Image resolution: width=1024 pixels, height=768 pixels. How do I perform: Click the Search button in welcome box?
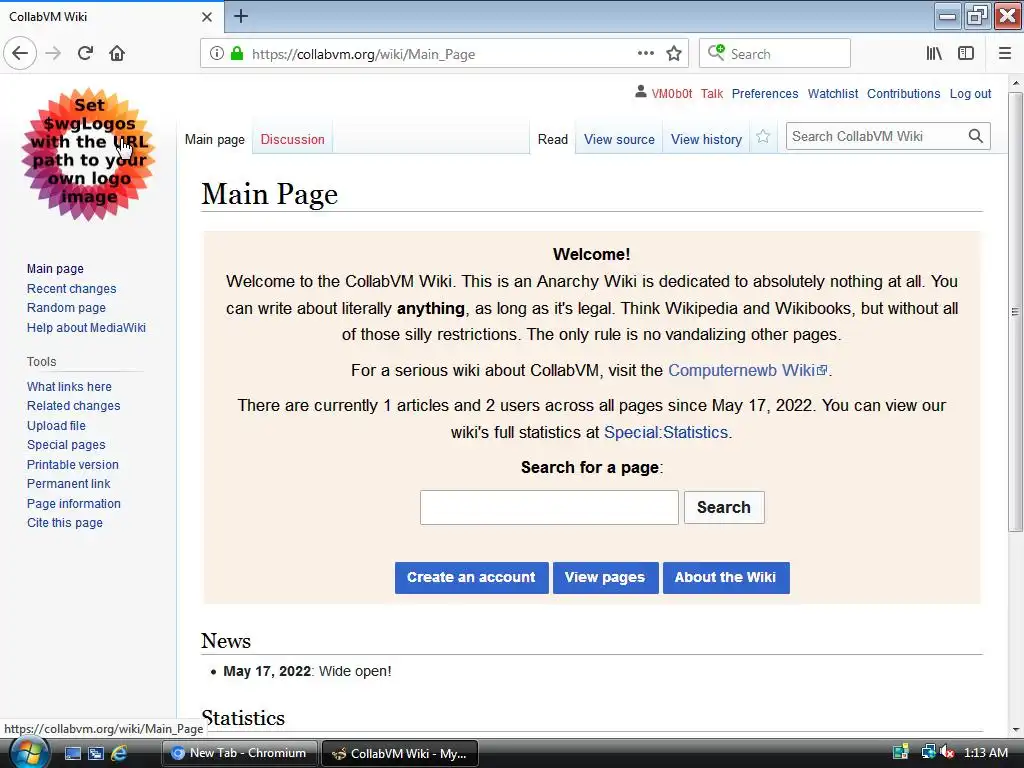point(724,507)
